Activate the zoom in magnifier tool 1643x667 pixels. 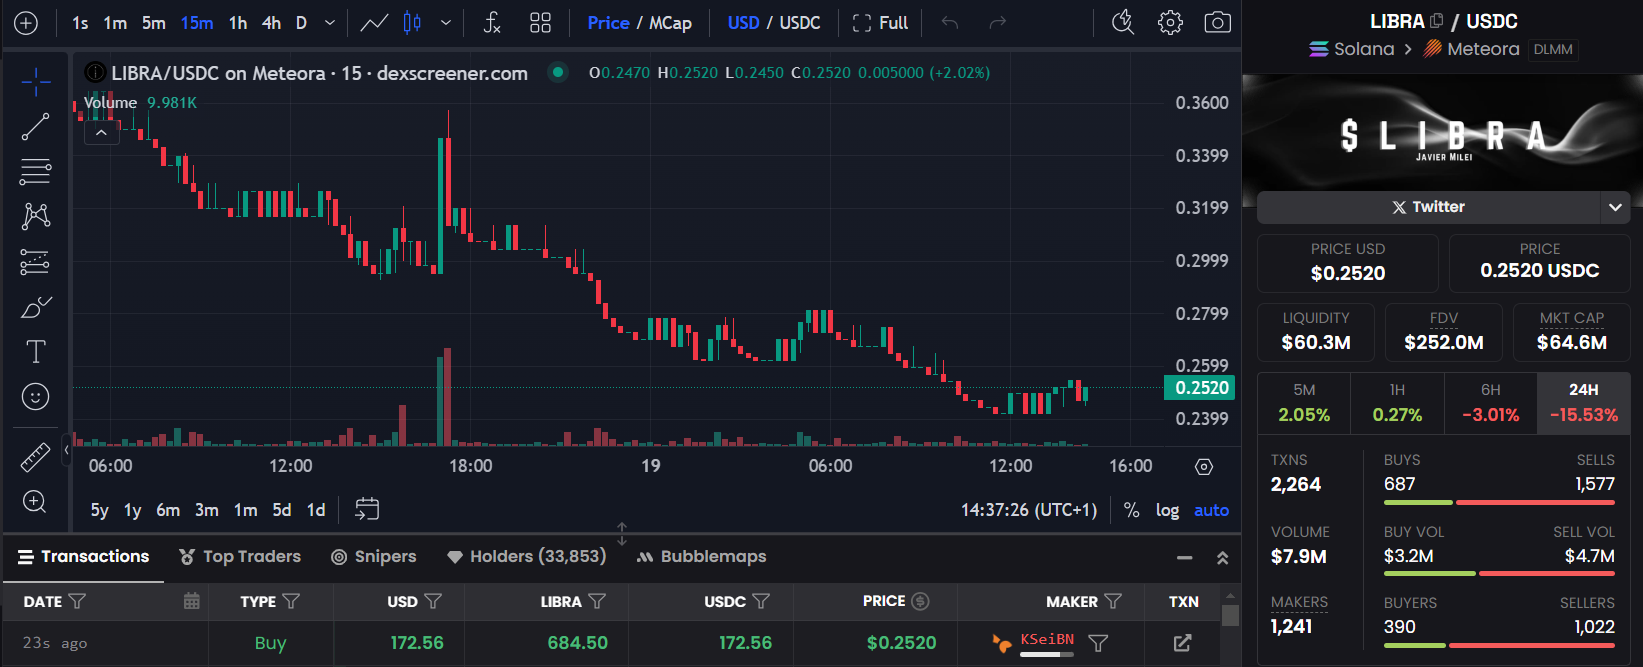pos(35,502)
